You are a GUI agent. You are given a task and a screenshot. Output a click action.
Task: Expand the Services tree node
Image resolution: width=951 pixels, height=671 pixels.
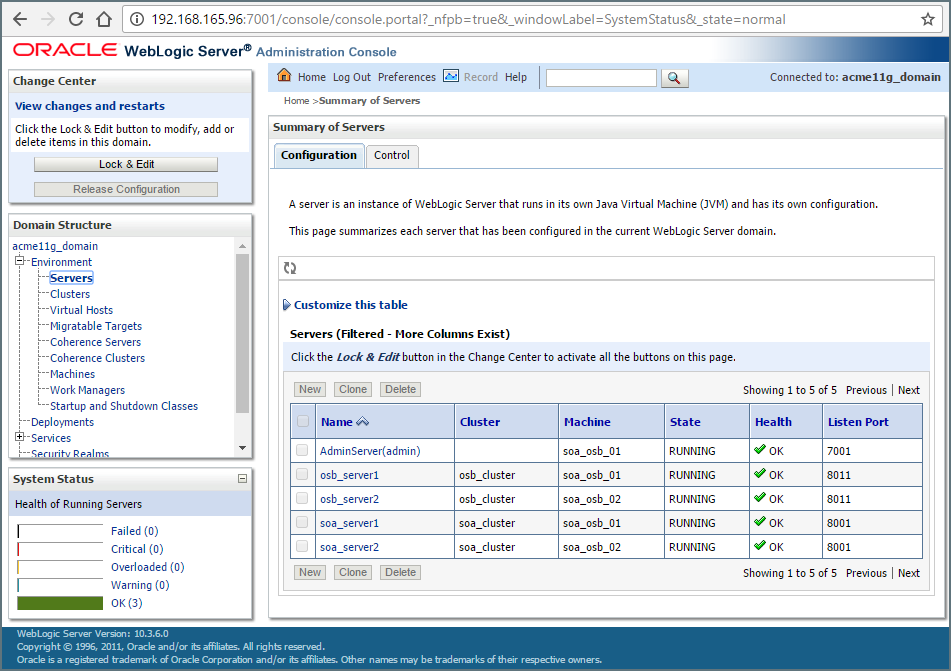19,438
